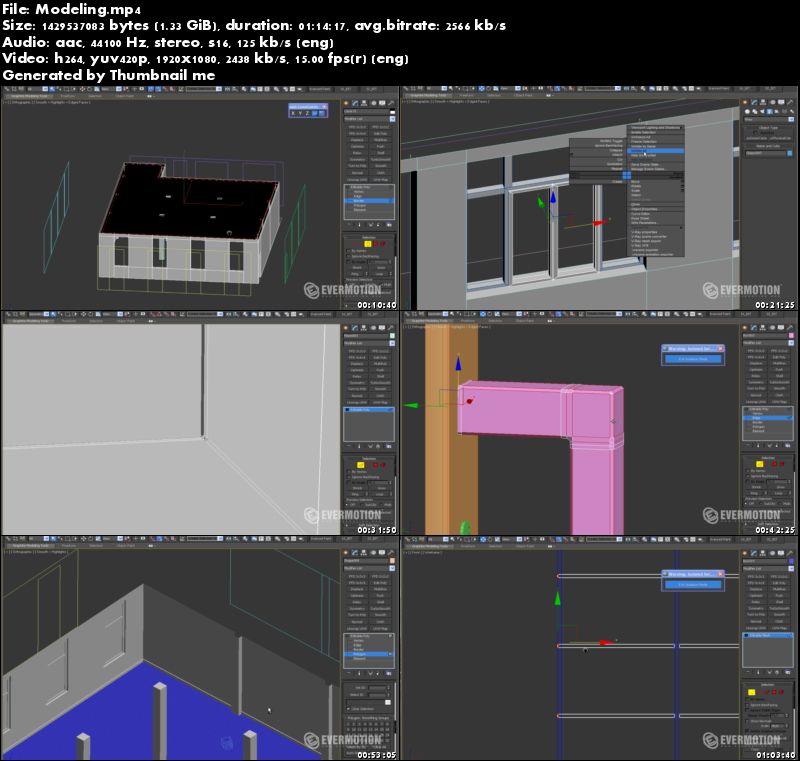Screen dimensions: 800x761
Task: Enable Ignore Backfacing in 00:10:40 thumbnail
Action: click(x=348, y=256)
